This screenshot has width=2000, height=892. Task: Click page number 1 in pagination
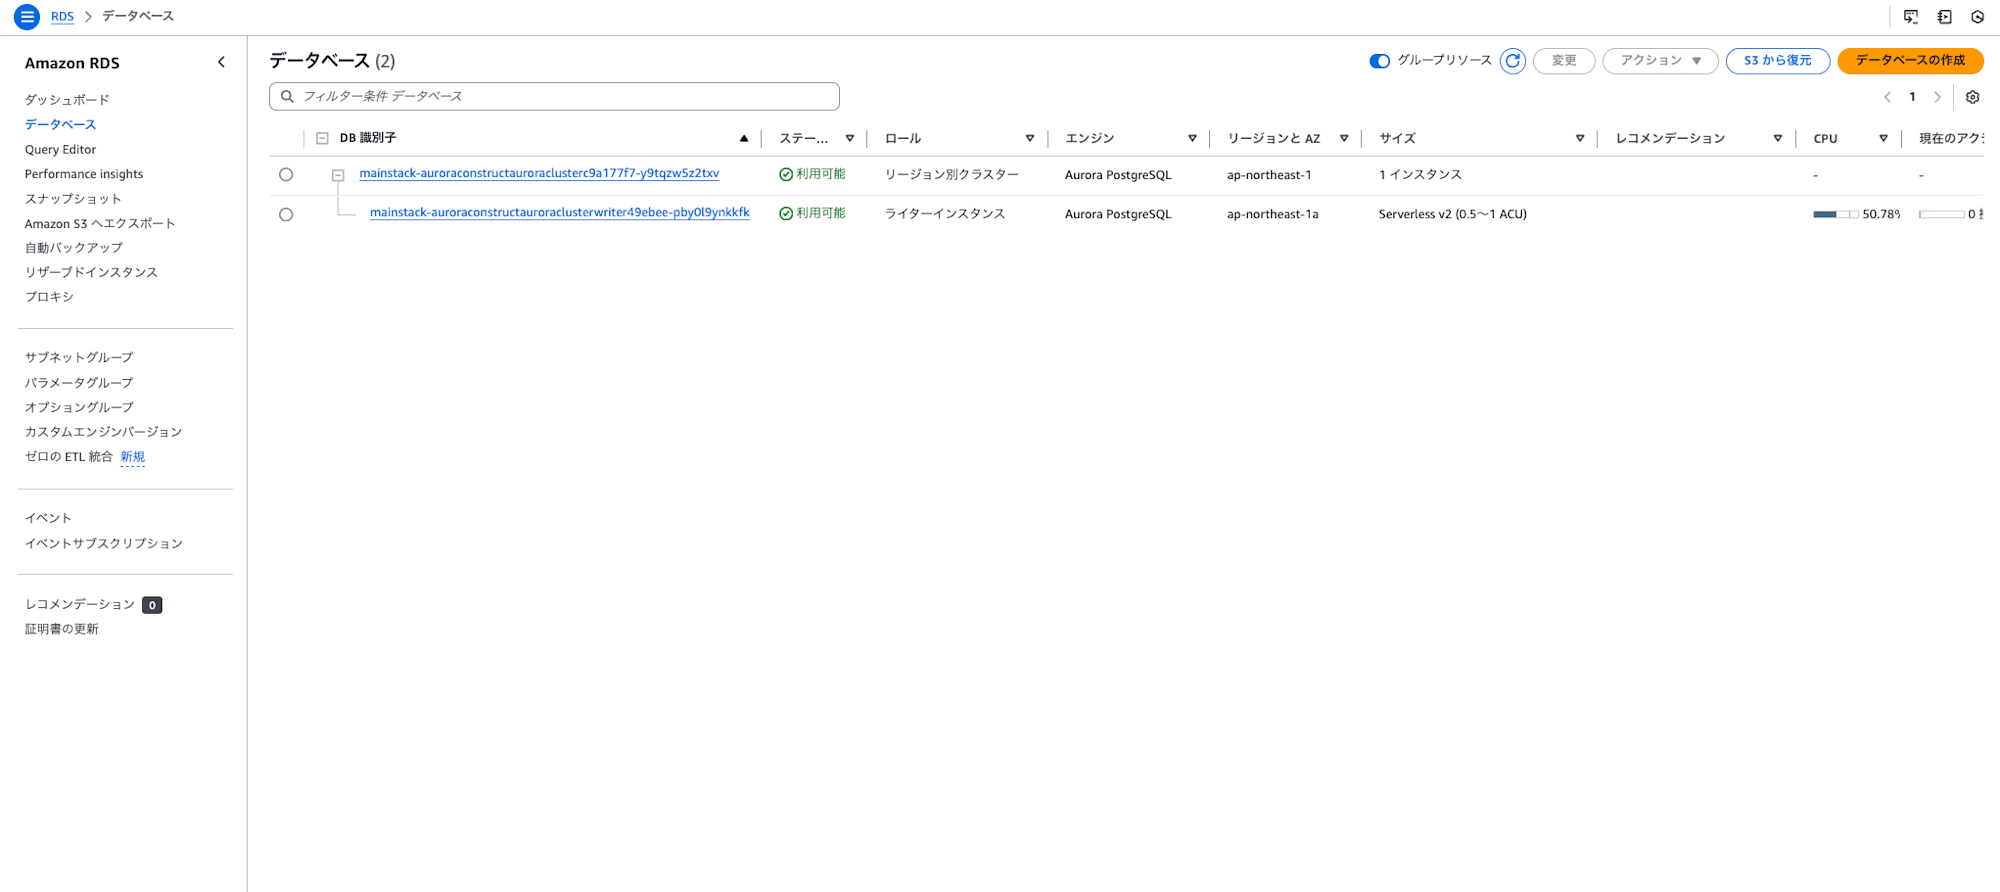point(1912,97)
